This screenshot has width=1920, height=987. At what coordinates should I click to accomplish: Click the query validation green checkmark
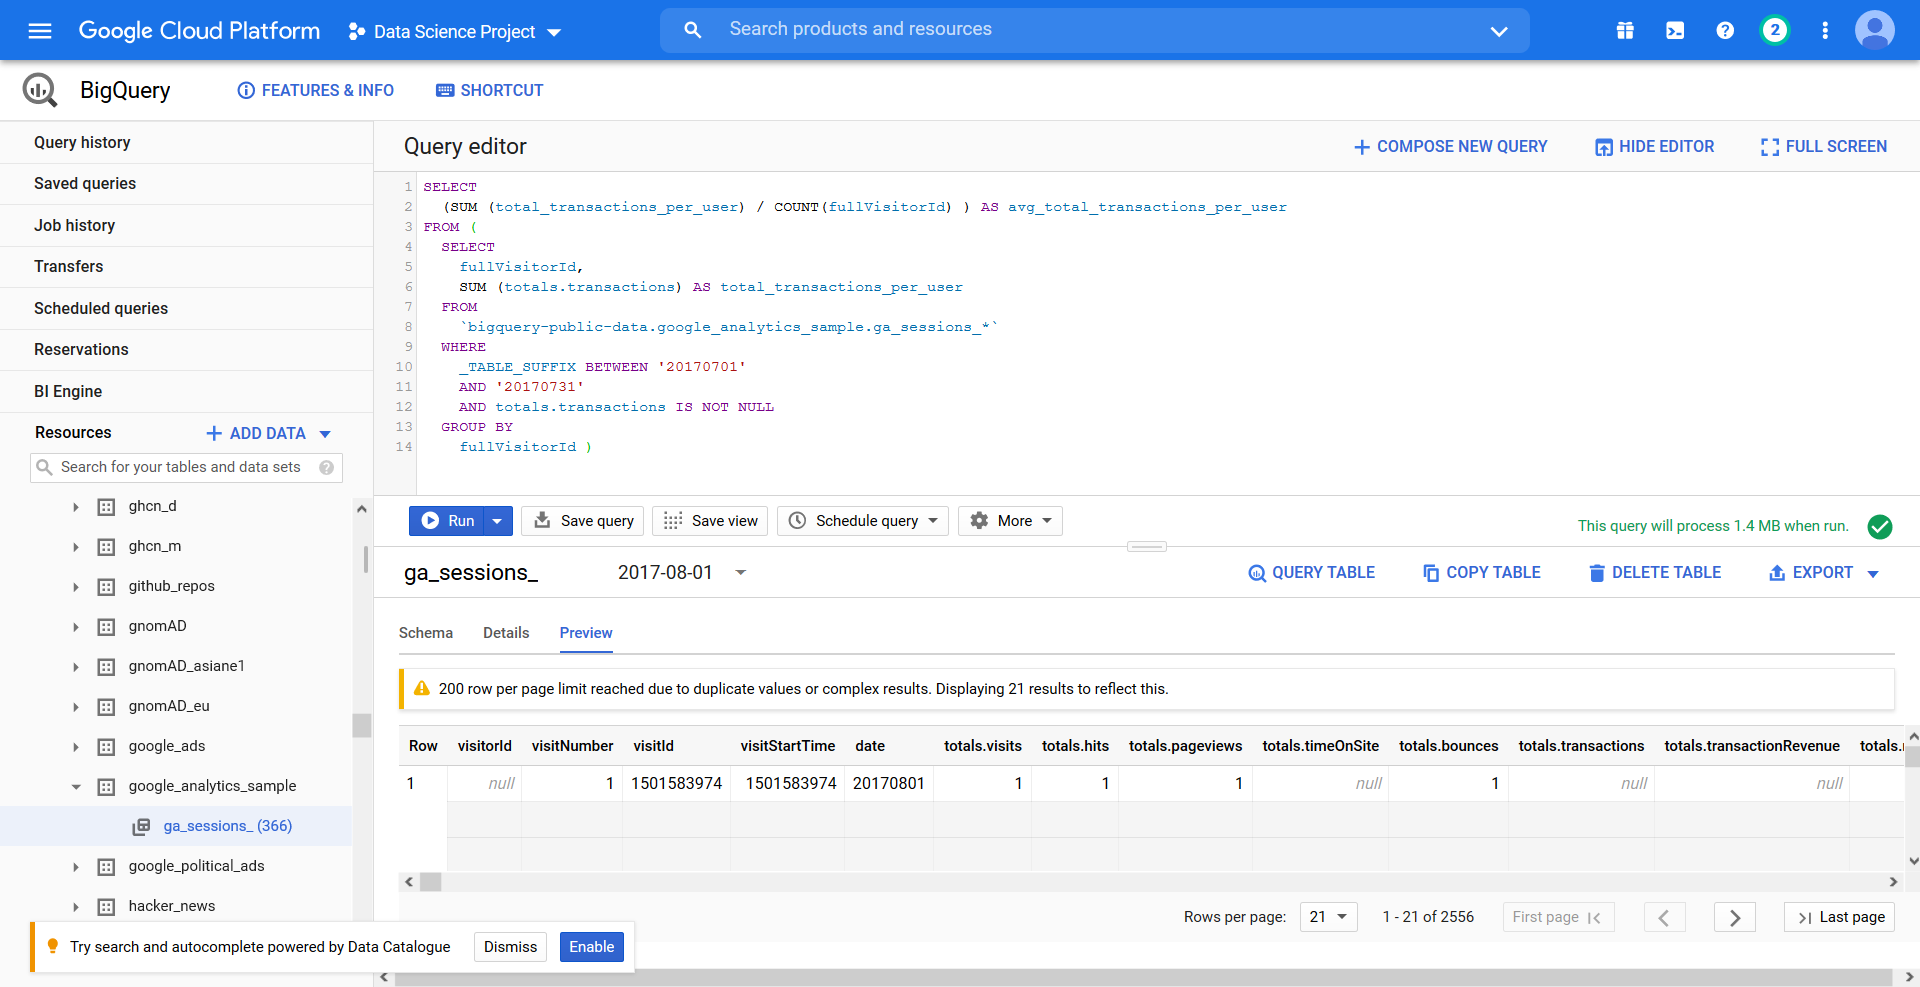pos(1880,526)
